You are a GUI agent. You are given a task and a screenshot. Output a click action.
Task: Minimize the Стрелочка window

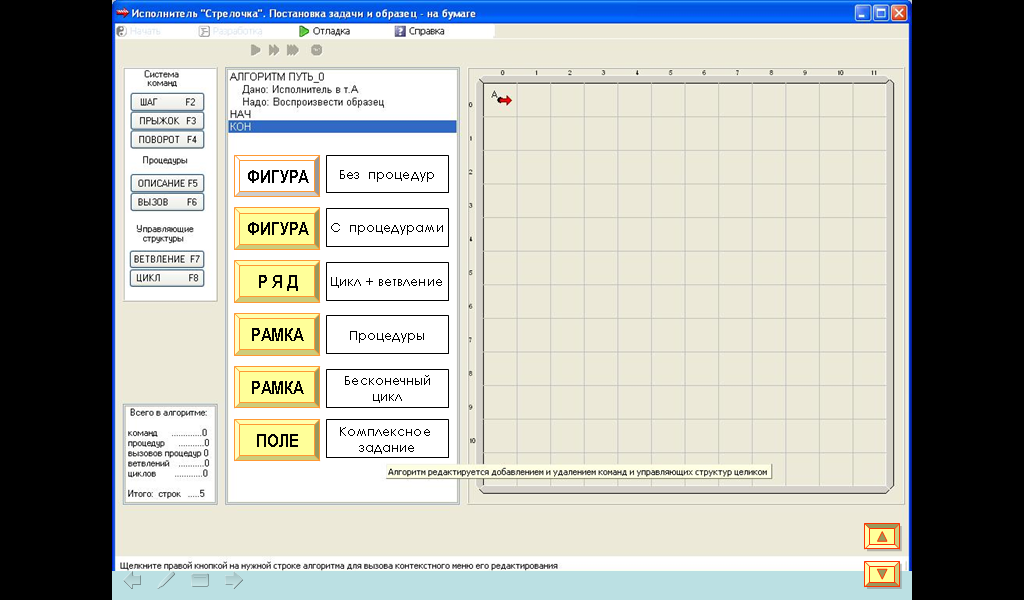point(863,12)
